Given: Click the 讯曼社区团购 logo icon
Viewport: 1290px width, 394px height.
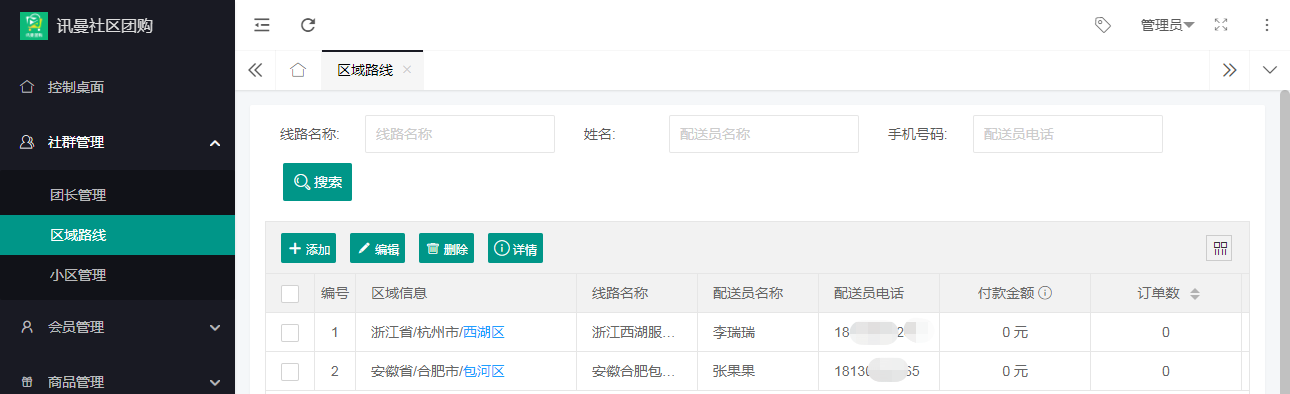Looking at the screenshot, I should [34, 25].
